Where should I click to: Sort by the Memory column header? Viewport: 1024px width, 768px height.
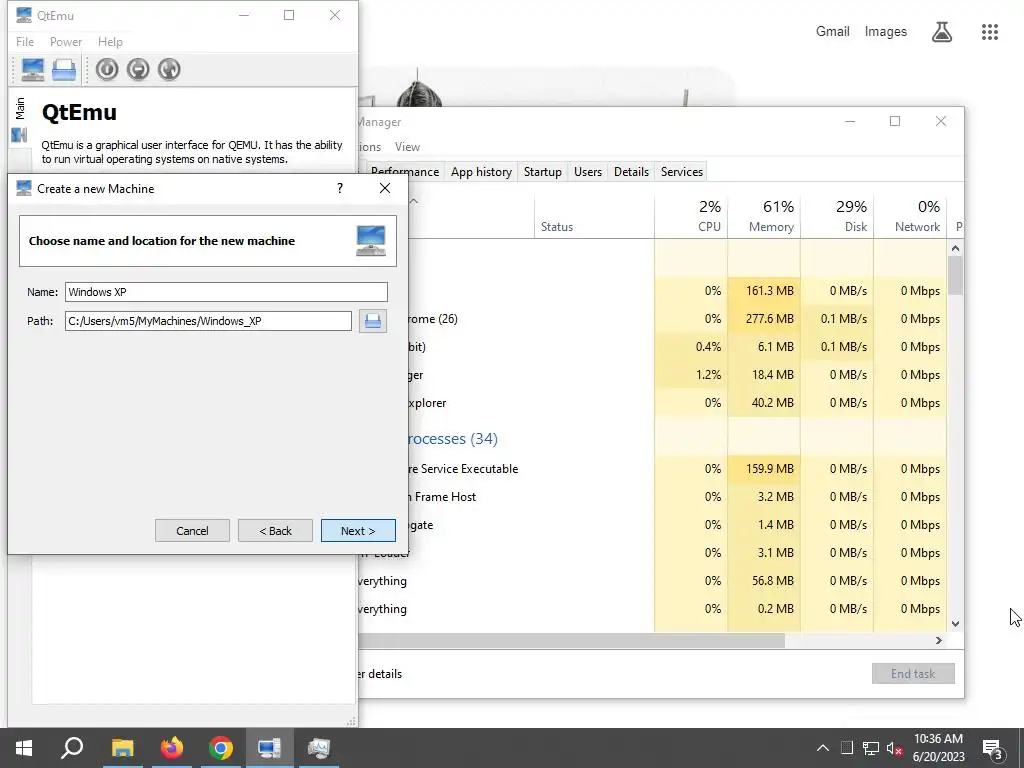764,216
